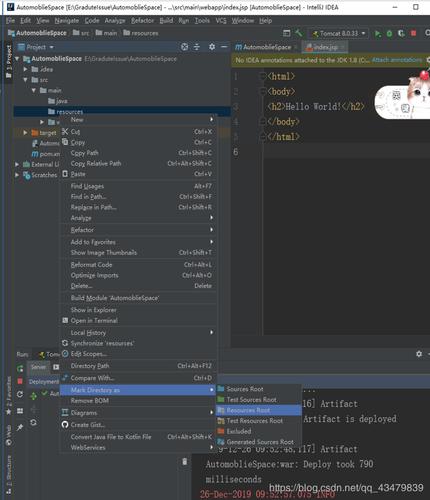Mark directory as Resources Root
Image resolution: width=430 pixels, height=500 pixels.
point(259,410)
